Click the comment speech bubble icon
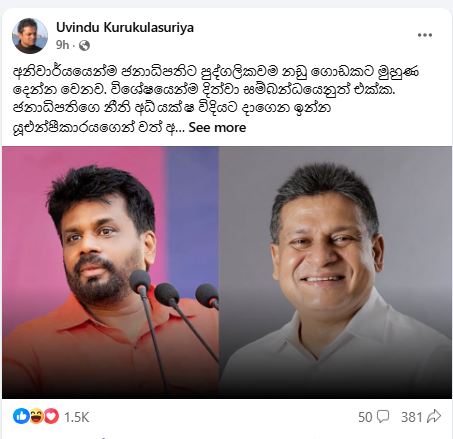This screenshot has width=453, height=439. [x=382, y=417]
